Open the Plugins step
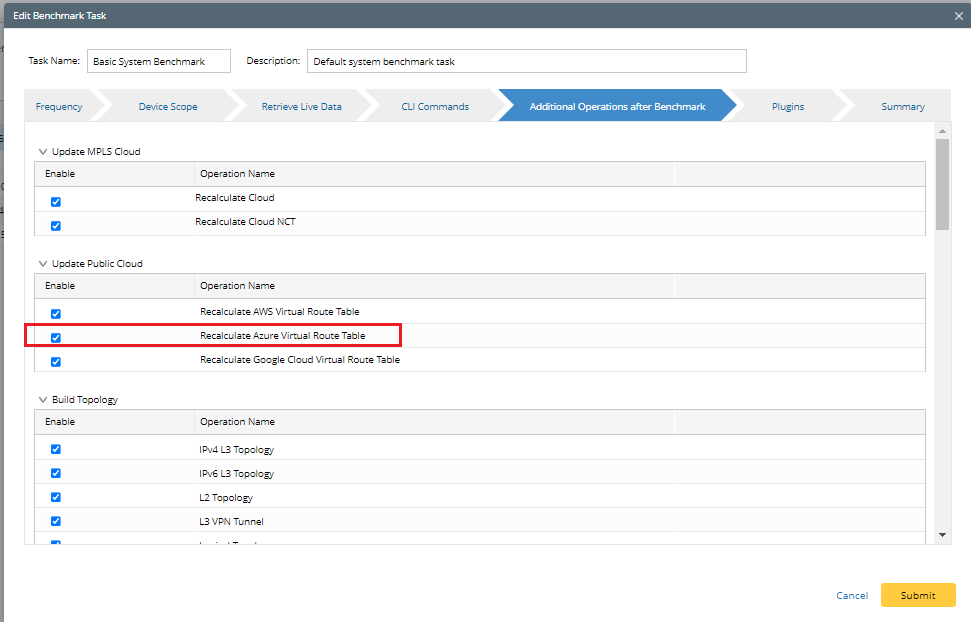This screenshot has width=971, height=622. tap(788, 105)
